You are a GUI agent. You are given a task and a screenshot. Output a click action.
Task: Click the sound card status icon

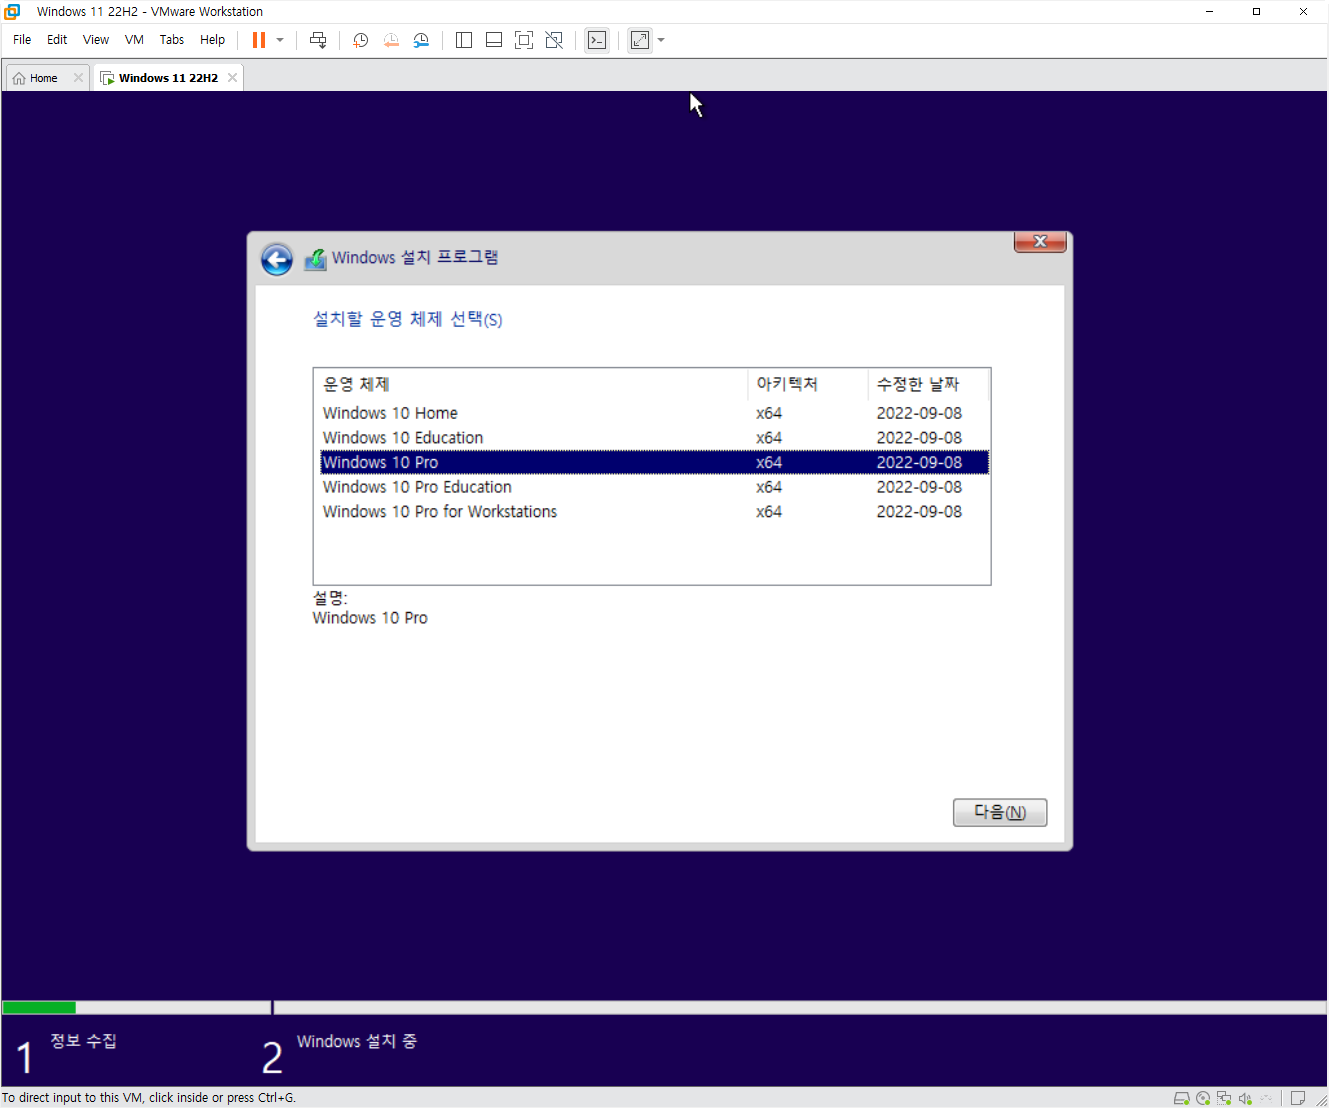click(x=1245, y=1098)
